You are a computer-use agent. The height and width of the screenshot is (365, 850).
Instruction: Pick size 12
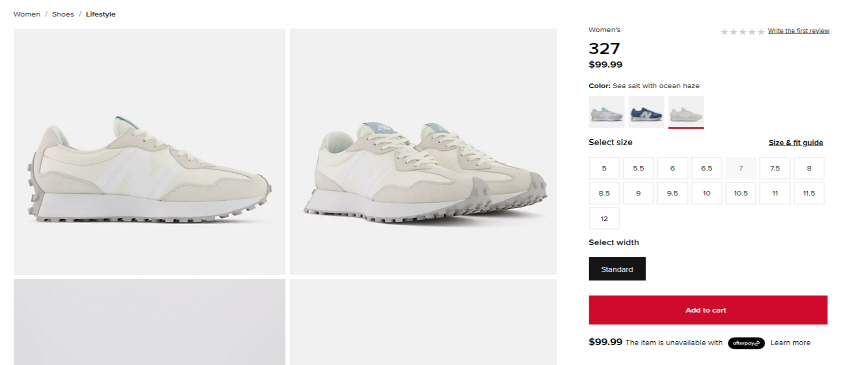click(604, 219)
